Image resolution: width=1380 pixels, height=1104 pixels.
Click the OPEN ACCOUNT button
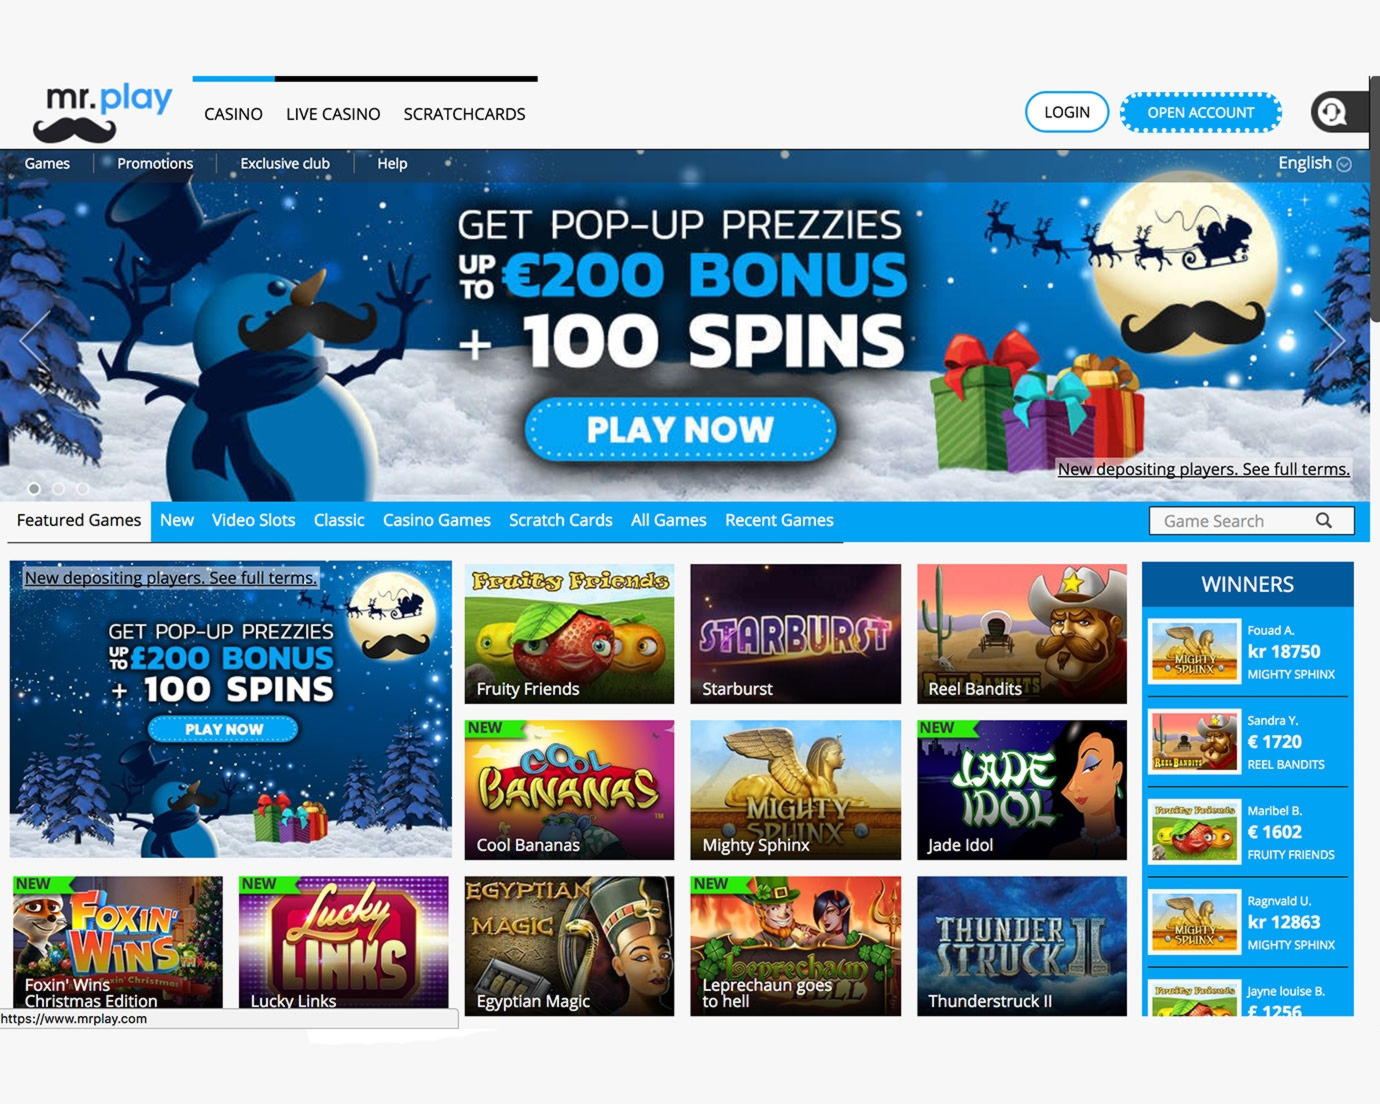(1200, 112)
